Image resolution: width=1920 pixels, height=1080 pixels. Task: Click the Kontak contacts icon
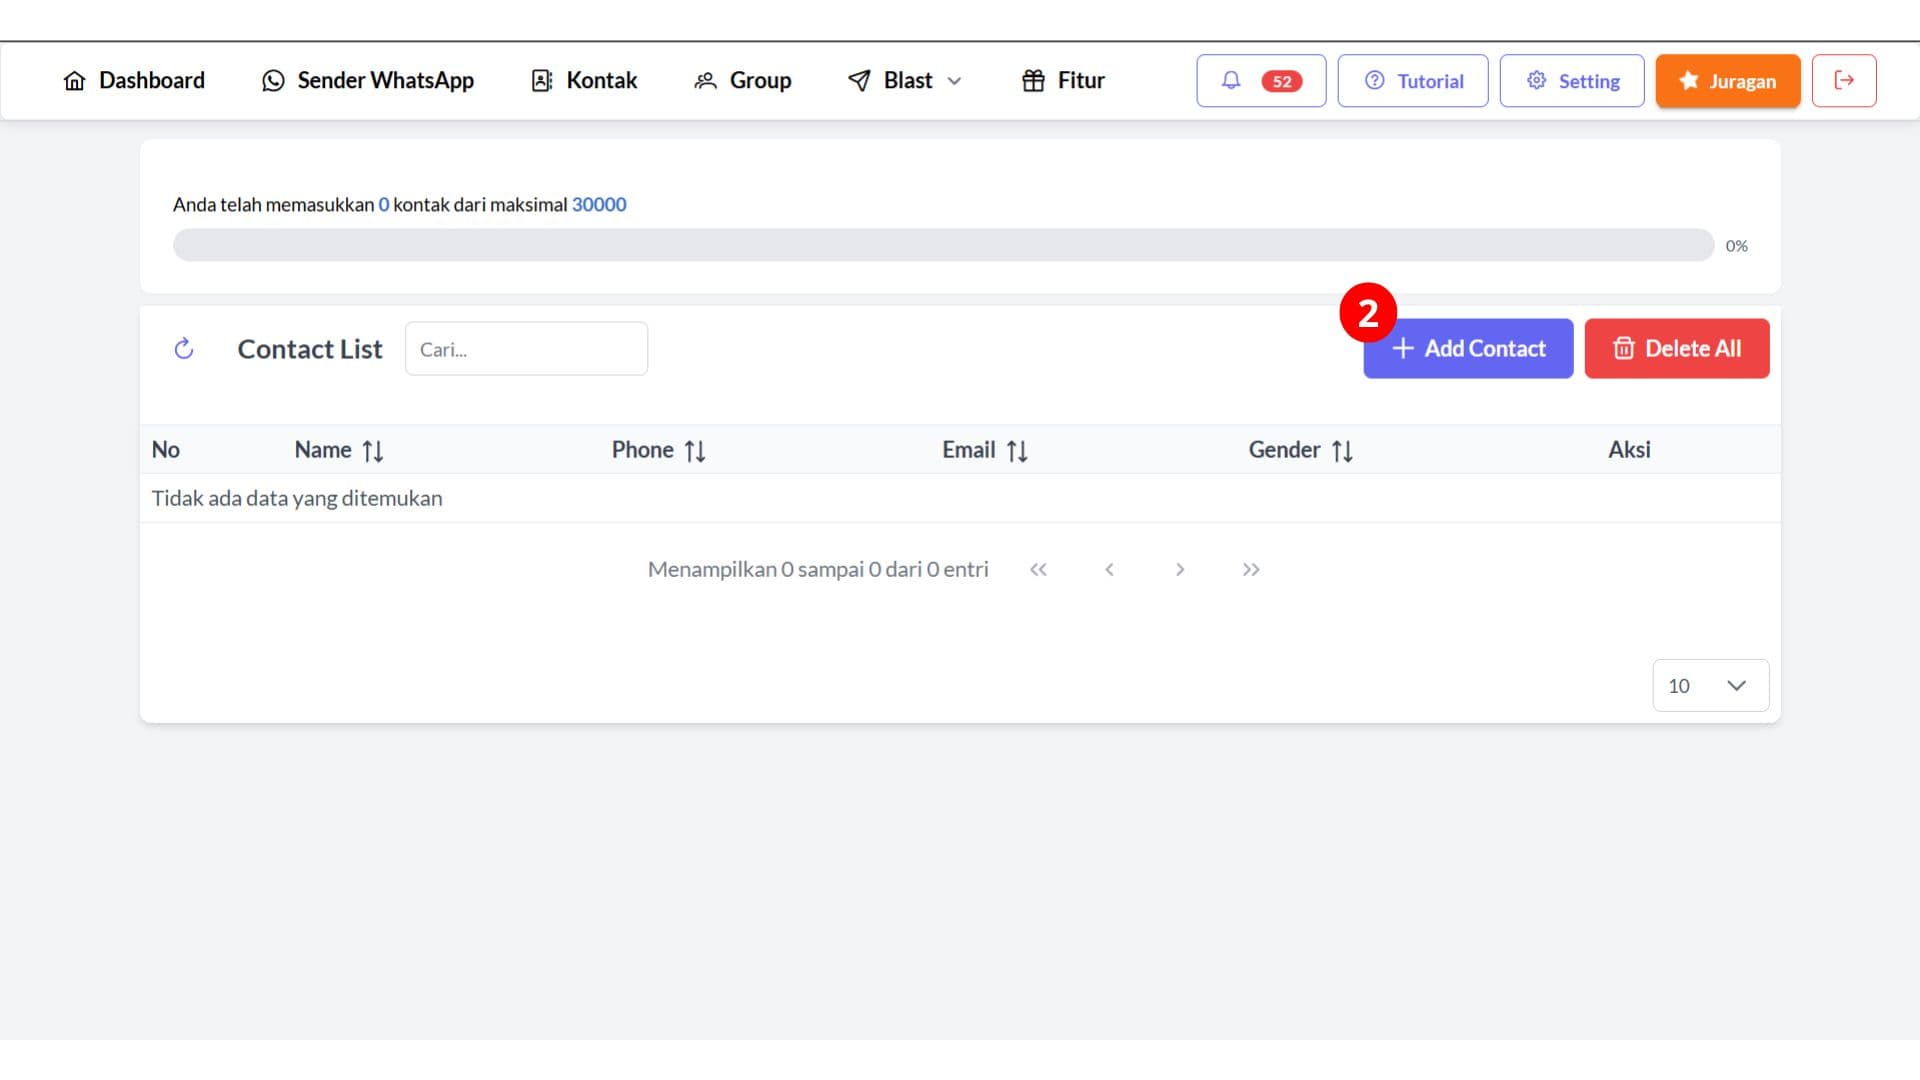coord(541,80)
